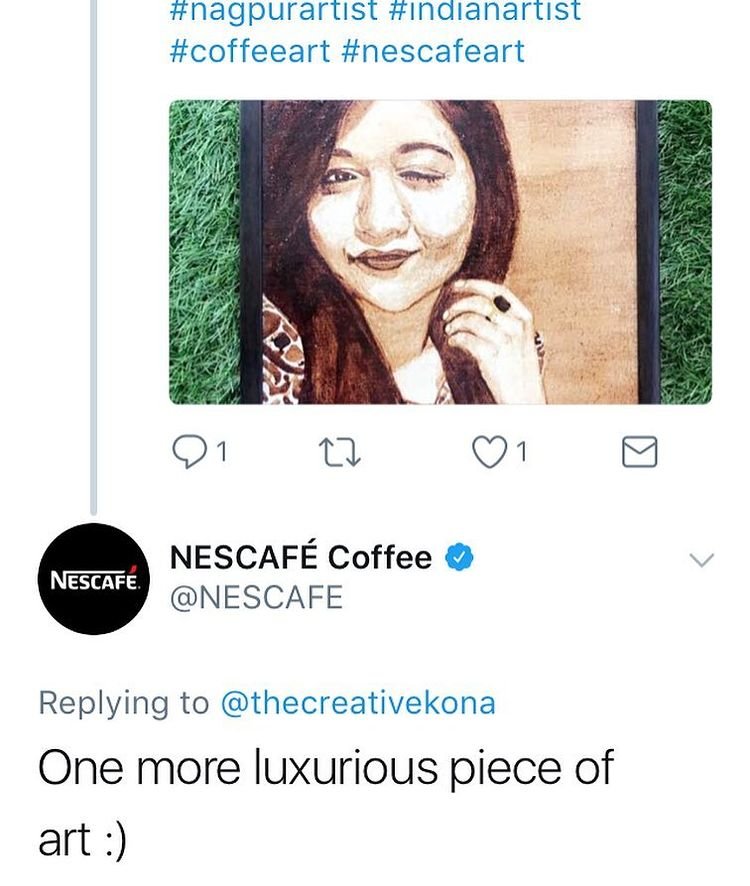The width and height of the screenshot is (750, 886).
Task: Click the "Replying to" label
Action: (124, 703)
